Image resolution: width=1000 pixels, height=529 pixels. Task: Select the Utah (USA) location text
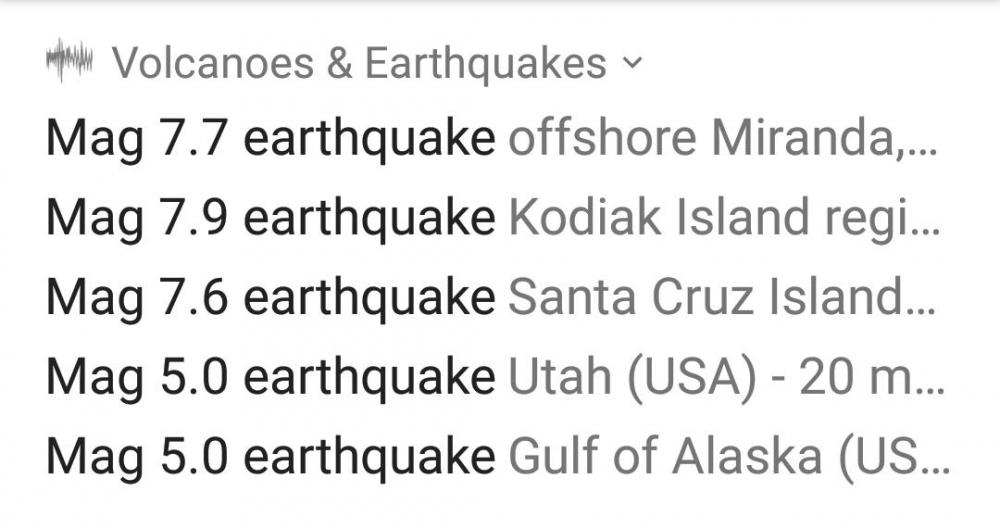point(632,376)
